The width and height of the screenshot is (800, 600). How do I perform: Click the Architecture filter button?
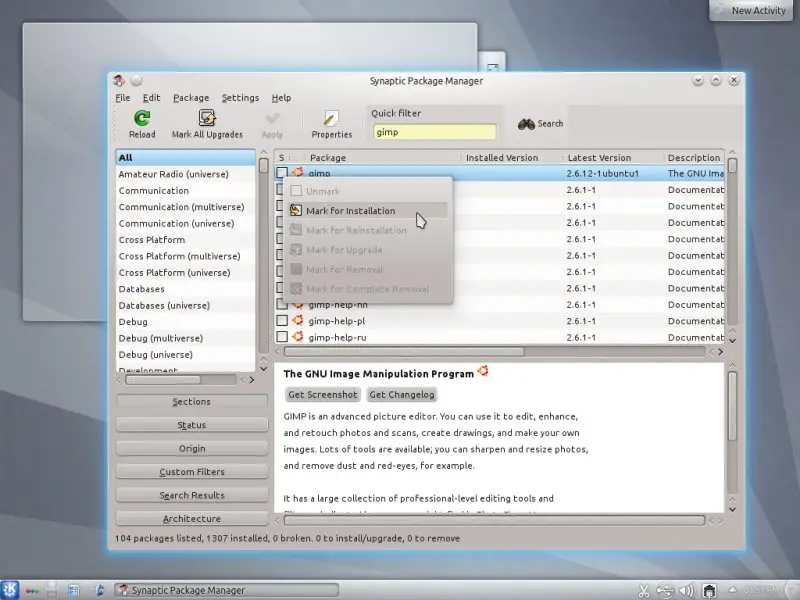click(192, 519)
